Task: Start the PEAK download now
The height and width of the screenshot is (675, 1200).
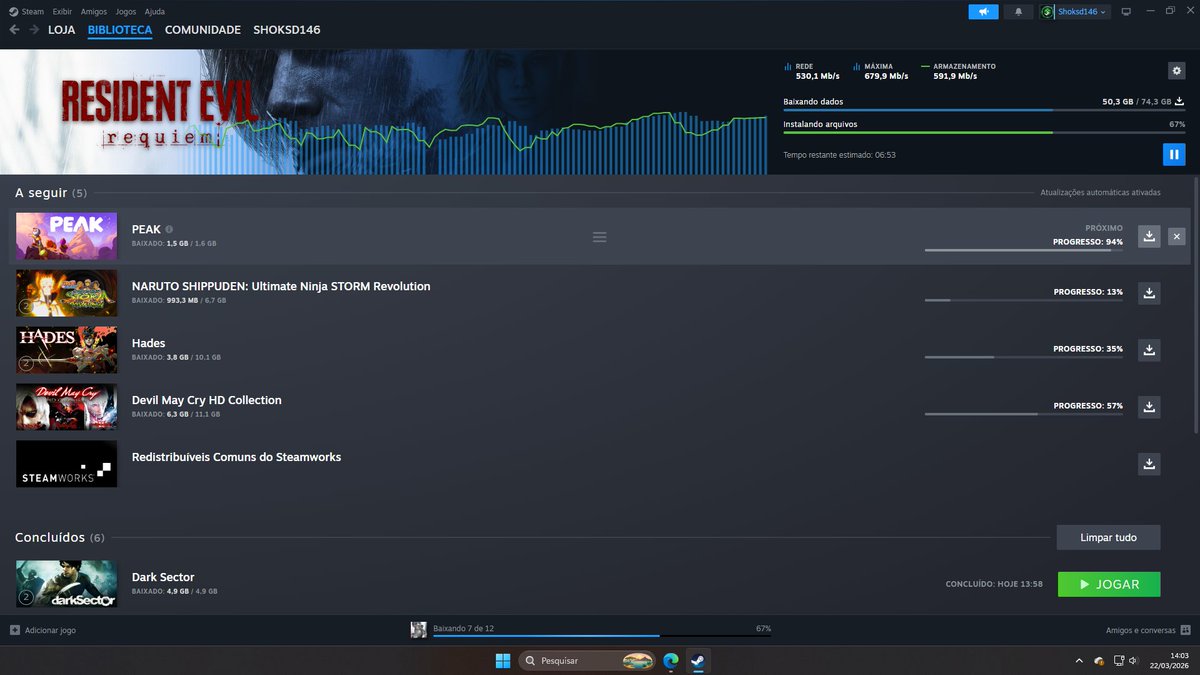Action: (x=1149, y=236)
